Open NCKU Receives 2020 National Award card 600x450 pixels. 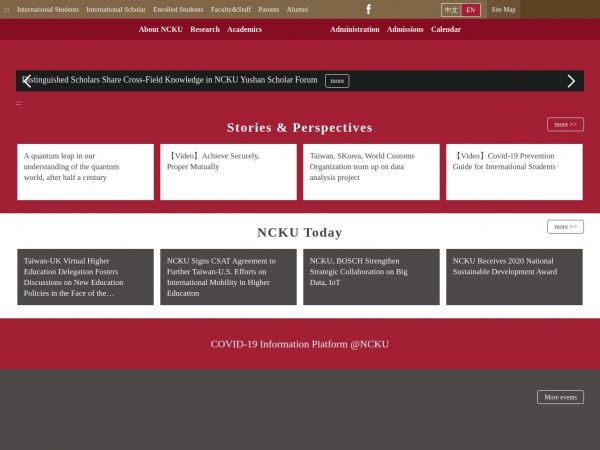(x=514, y=277)
